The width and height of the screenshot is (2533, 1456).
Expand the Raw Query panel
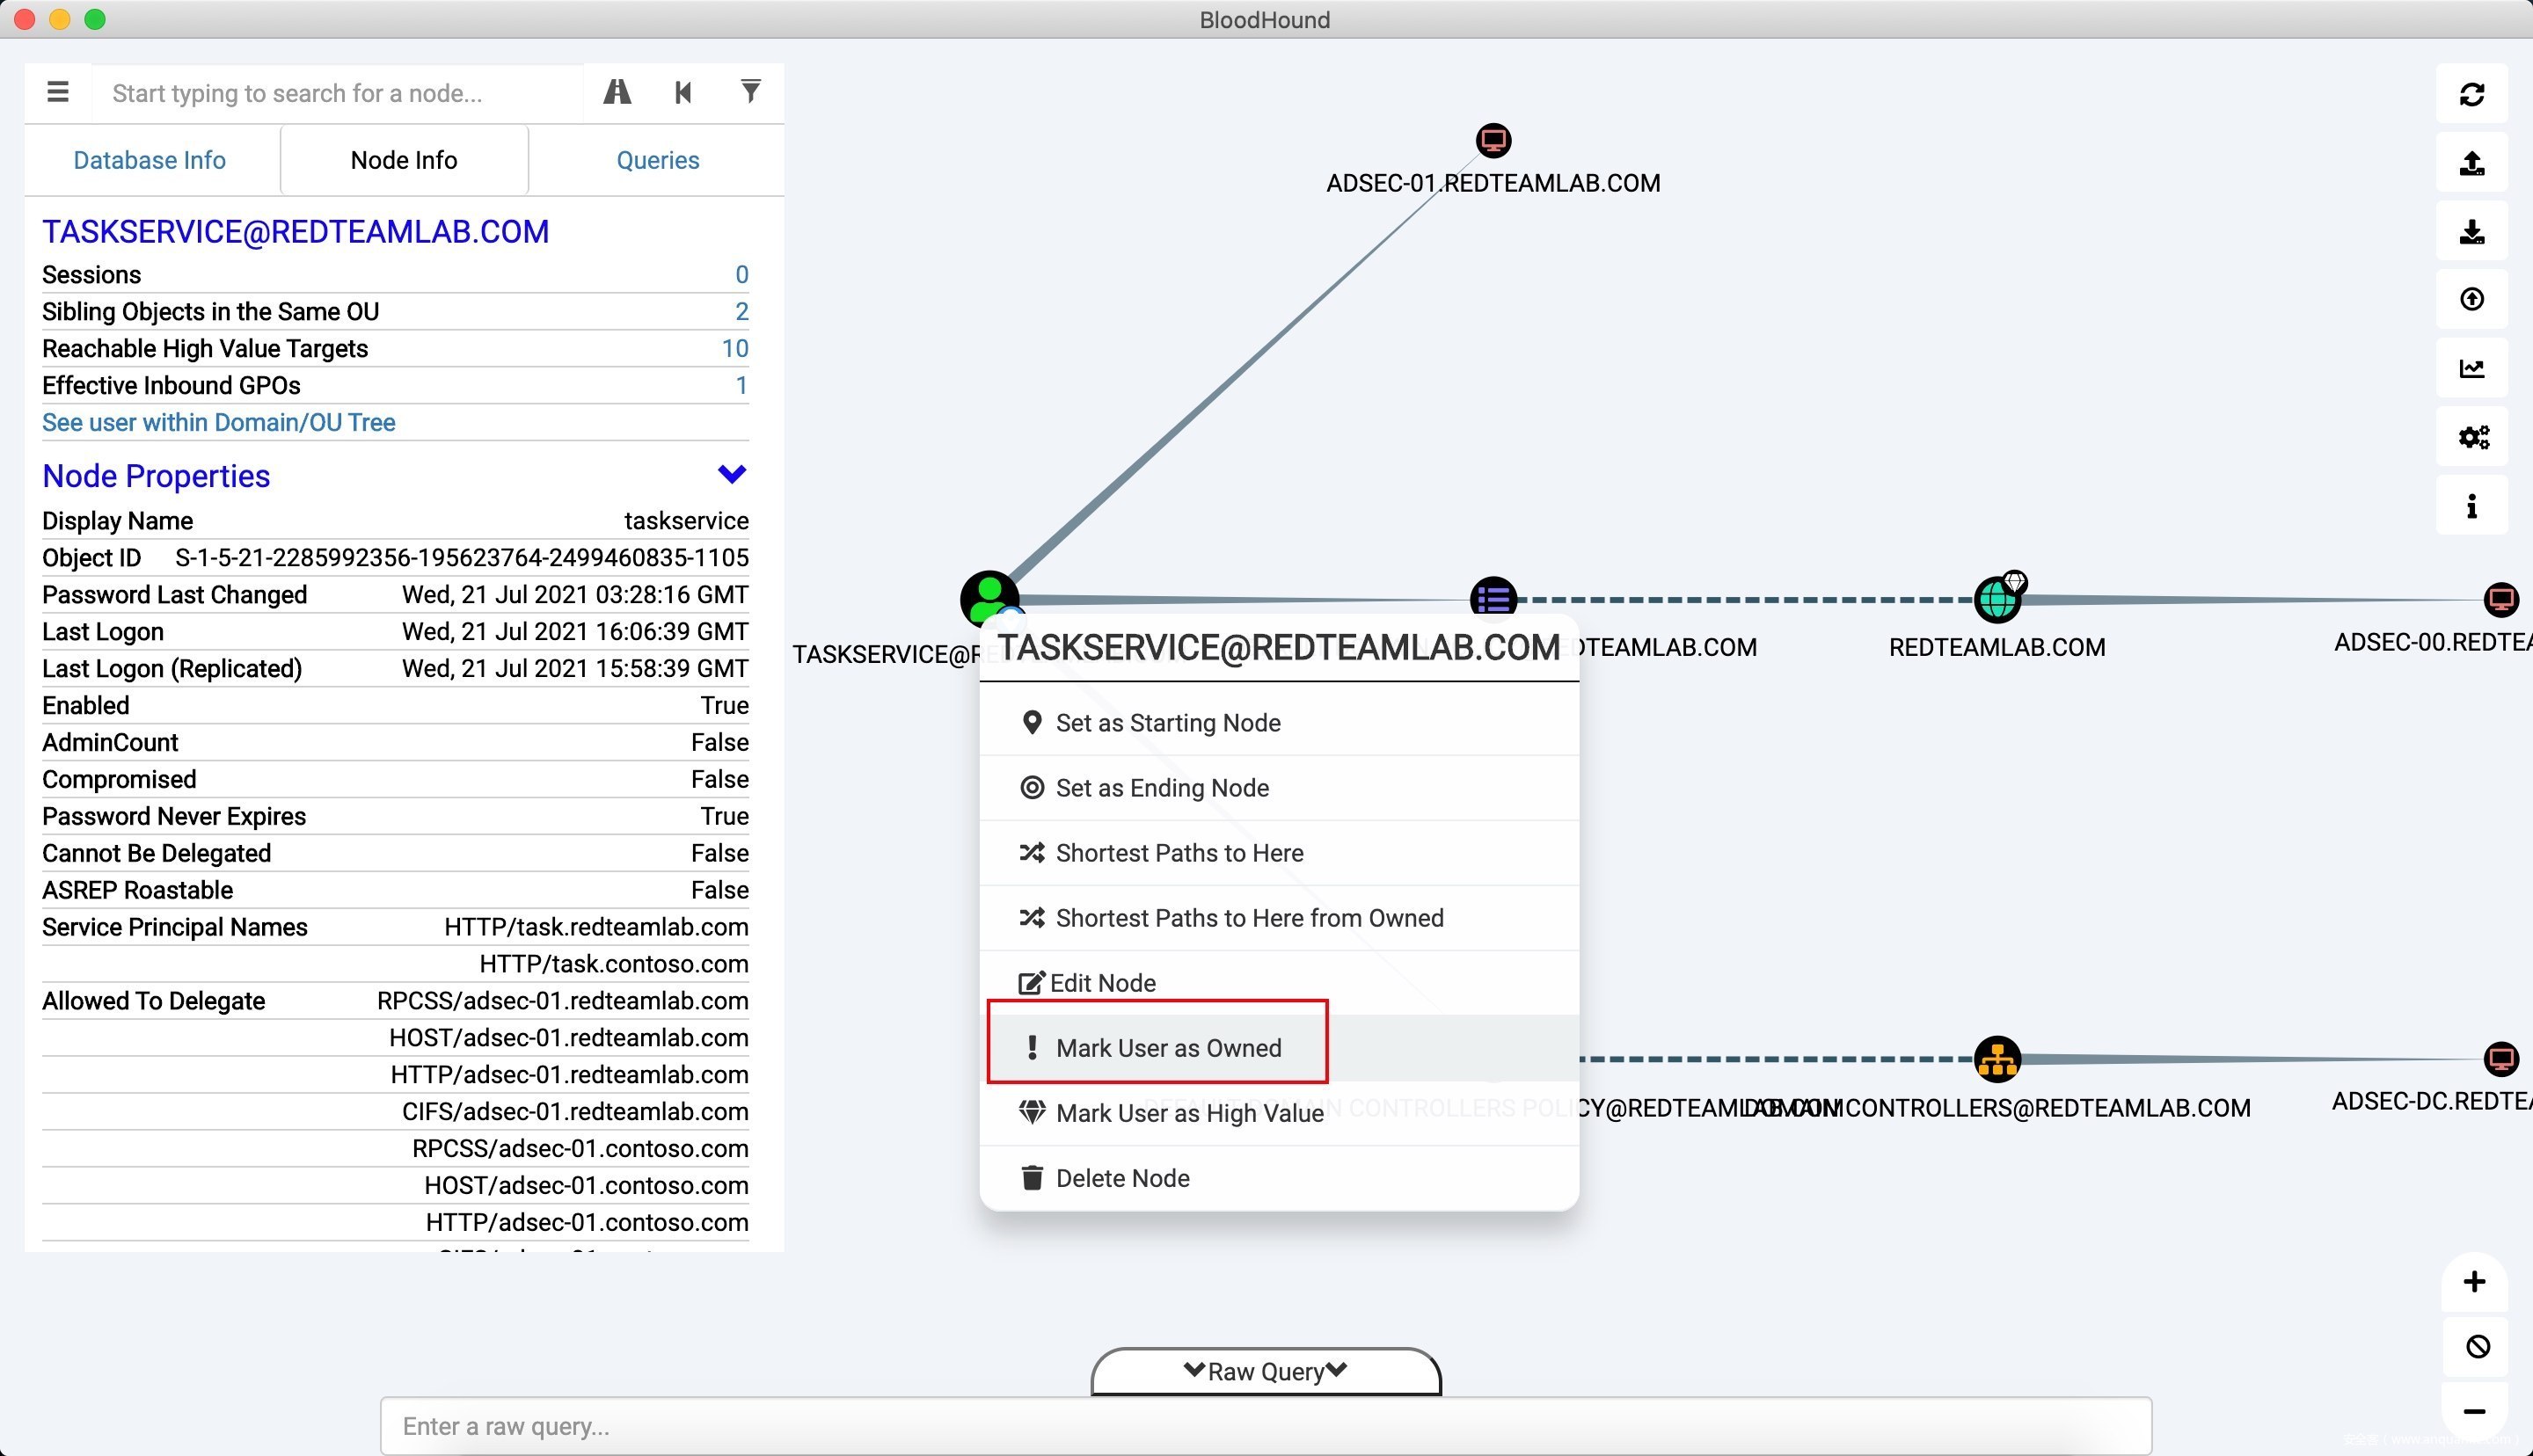pyautogui.click(x=1265, y=1371)
